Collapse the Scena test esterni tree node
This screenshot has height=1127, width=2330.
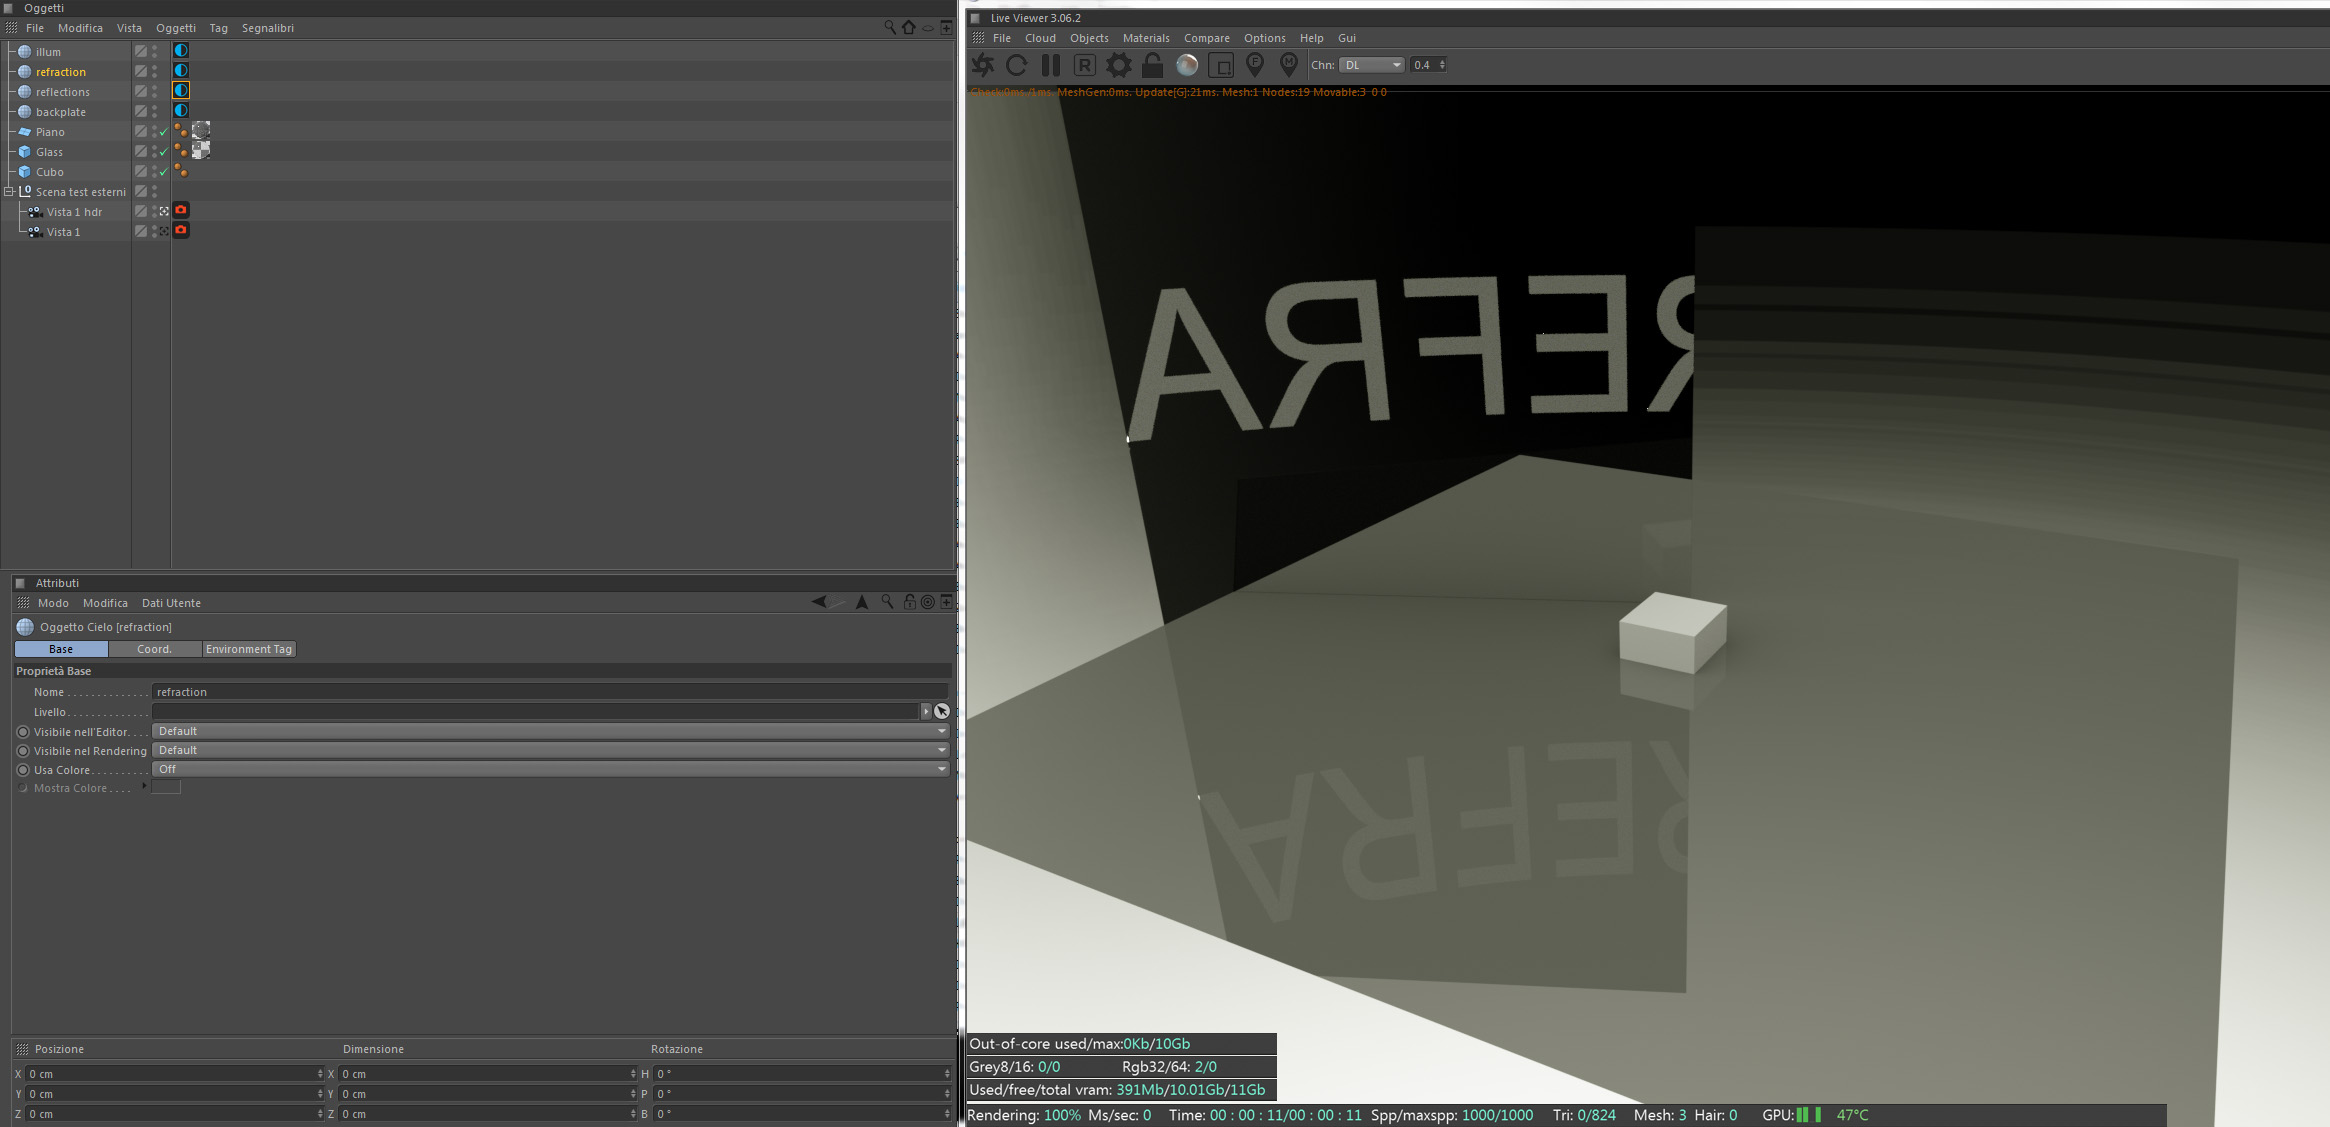[9, 191]
